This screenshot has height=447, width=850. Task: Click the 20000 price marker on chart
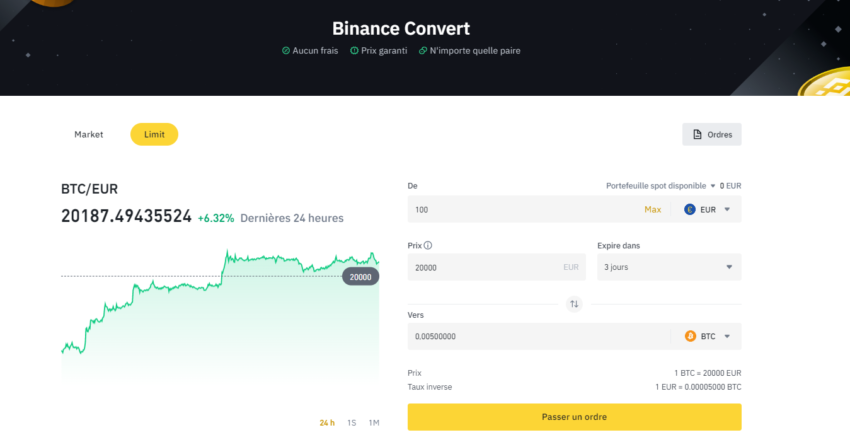360,276
